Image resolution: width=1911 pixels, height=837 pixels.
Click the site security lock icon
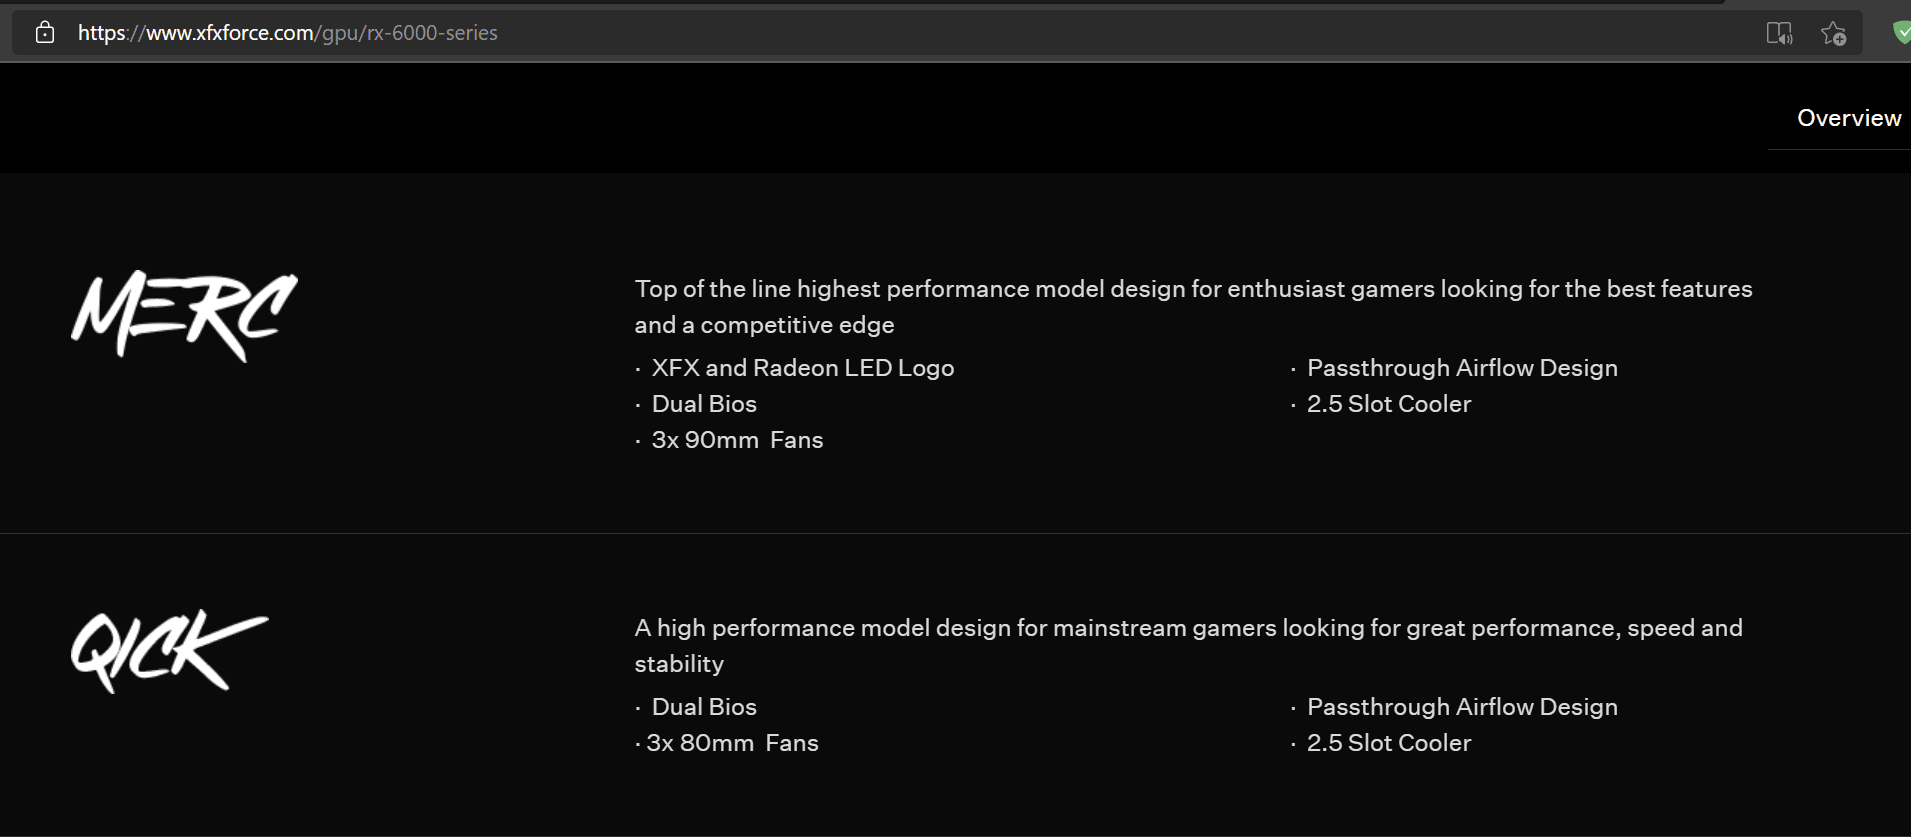(45, 33)
